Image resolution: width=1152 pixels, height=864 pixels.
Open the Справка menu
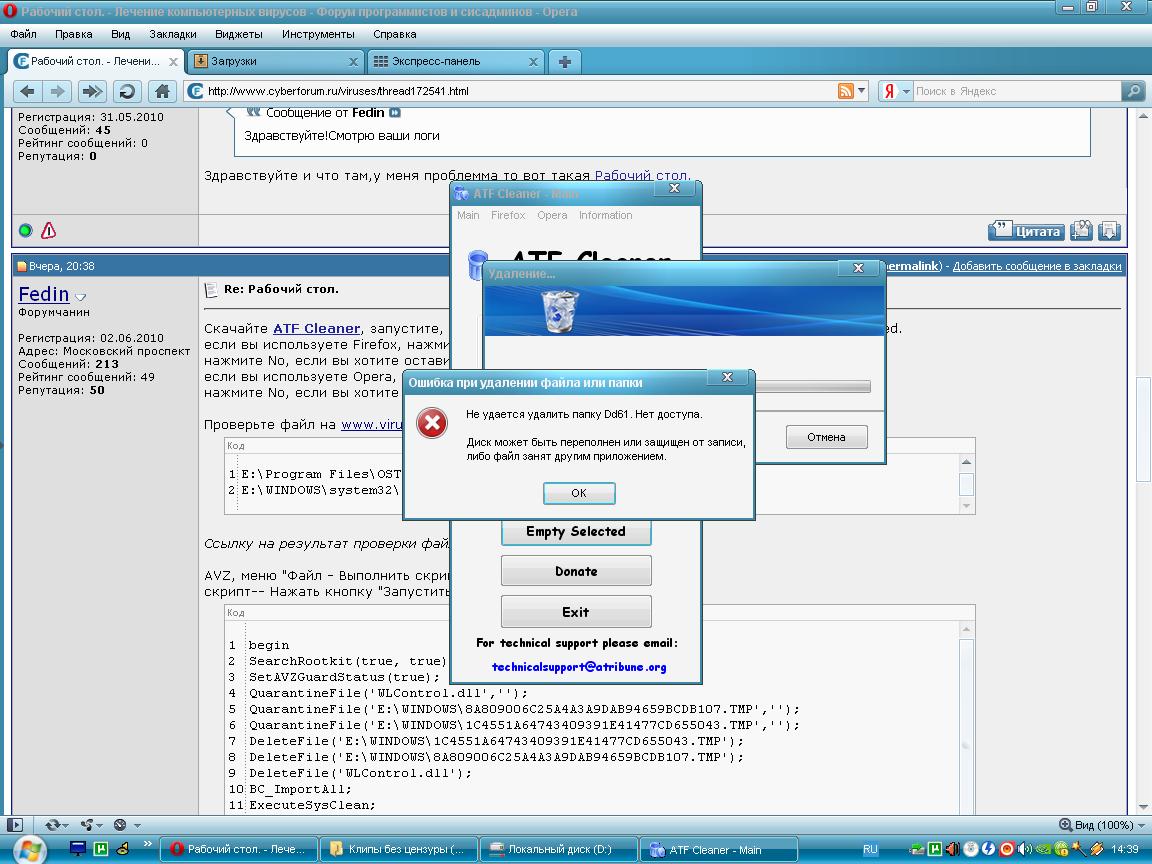pos(395,34)
